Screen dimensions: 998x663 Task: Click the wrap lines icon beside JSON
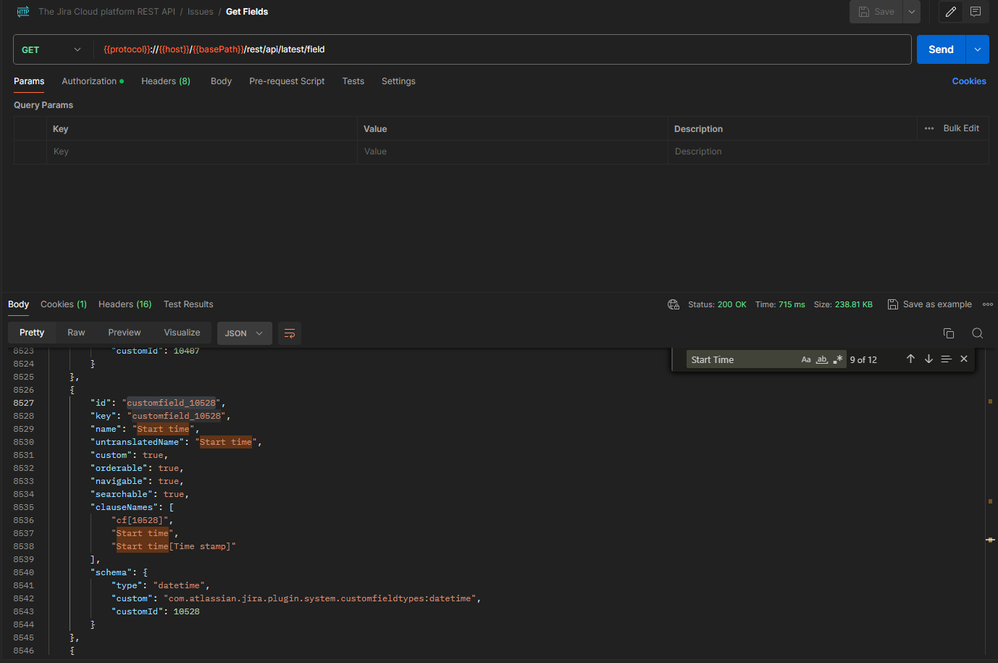[x=289, y=333]
